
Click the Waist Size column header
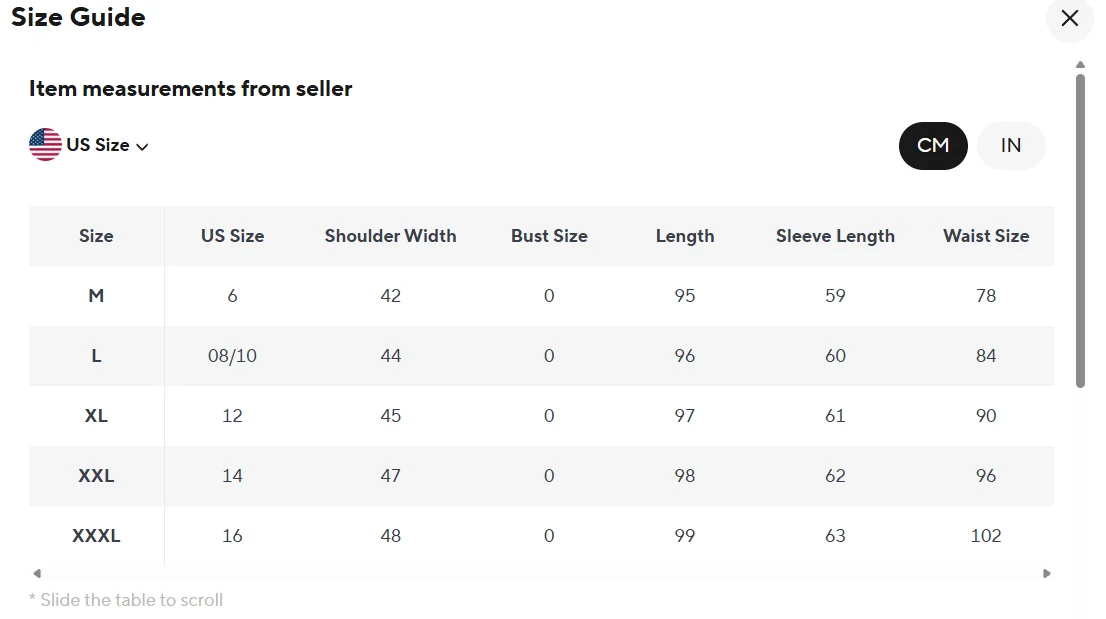coord(985,236)
